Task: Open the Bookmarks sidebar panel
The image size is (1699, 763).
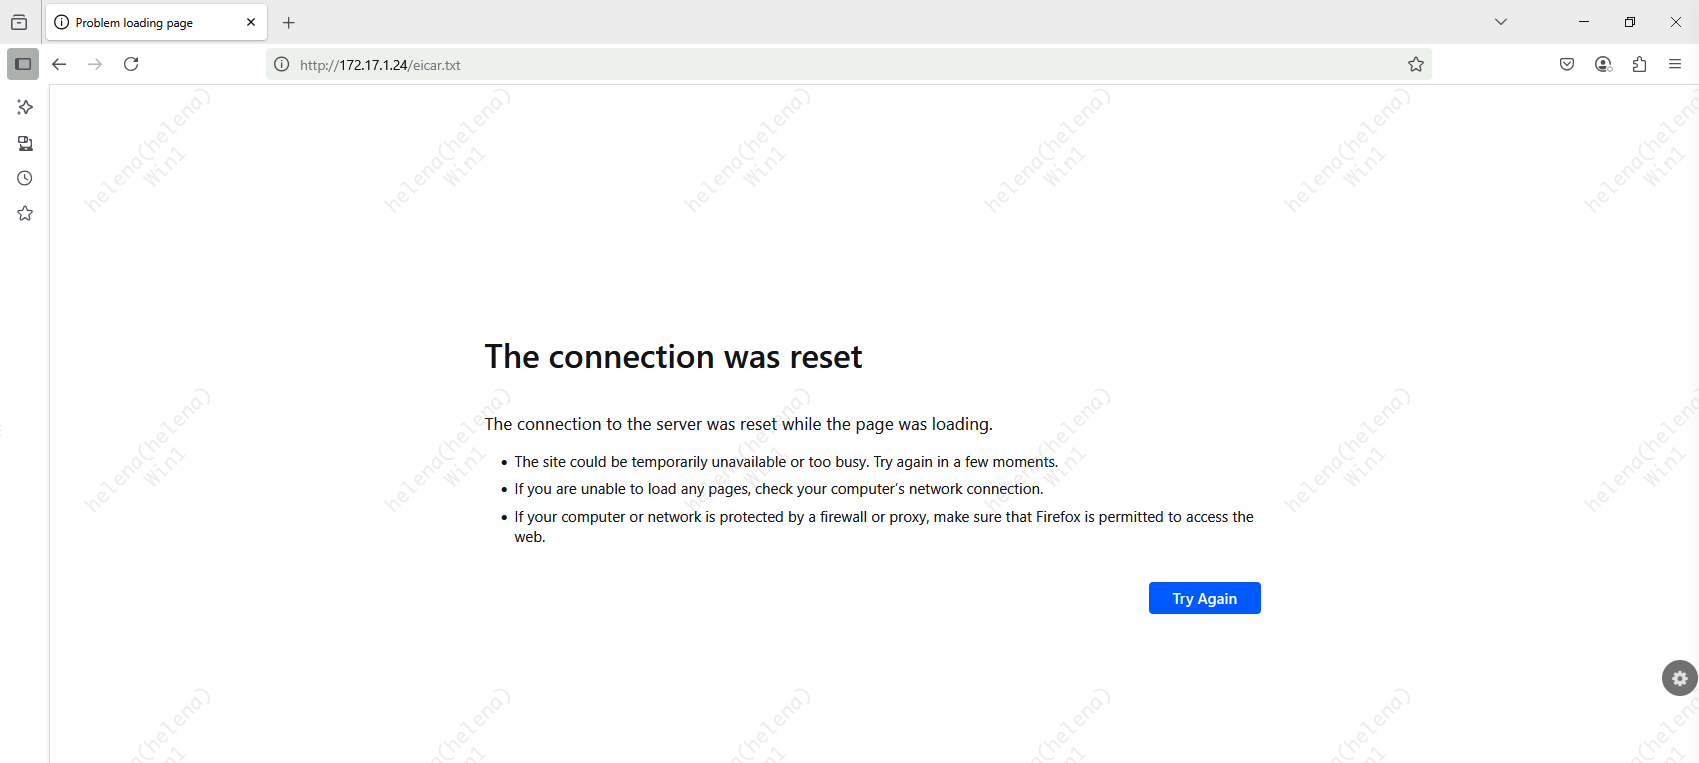Action: pyautogui.click(x=25, y=213)
